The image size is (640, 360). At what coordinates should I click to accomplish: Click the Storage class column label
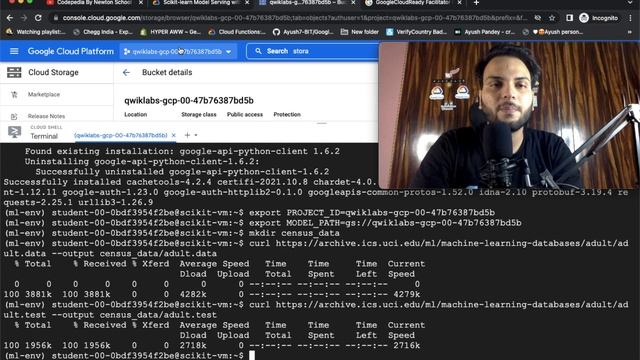[x=199, y=115]
